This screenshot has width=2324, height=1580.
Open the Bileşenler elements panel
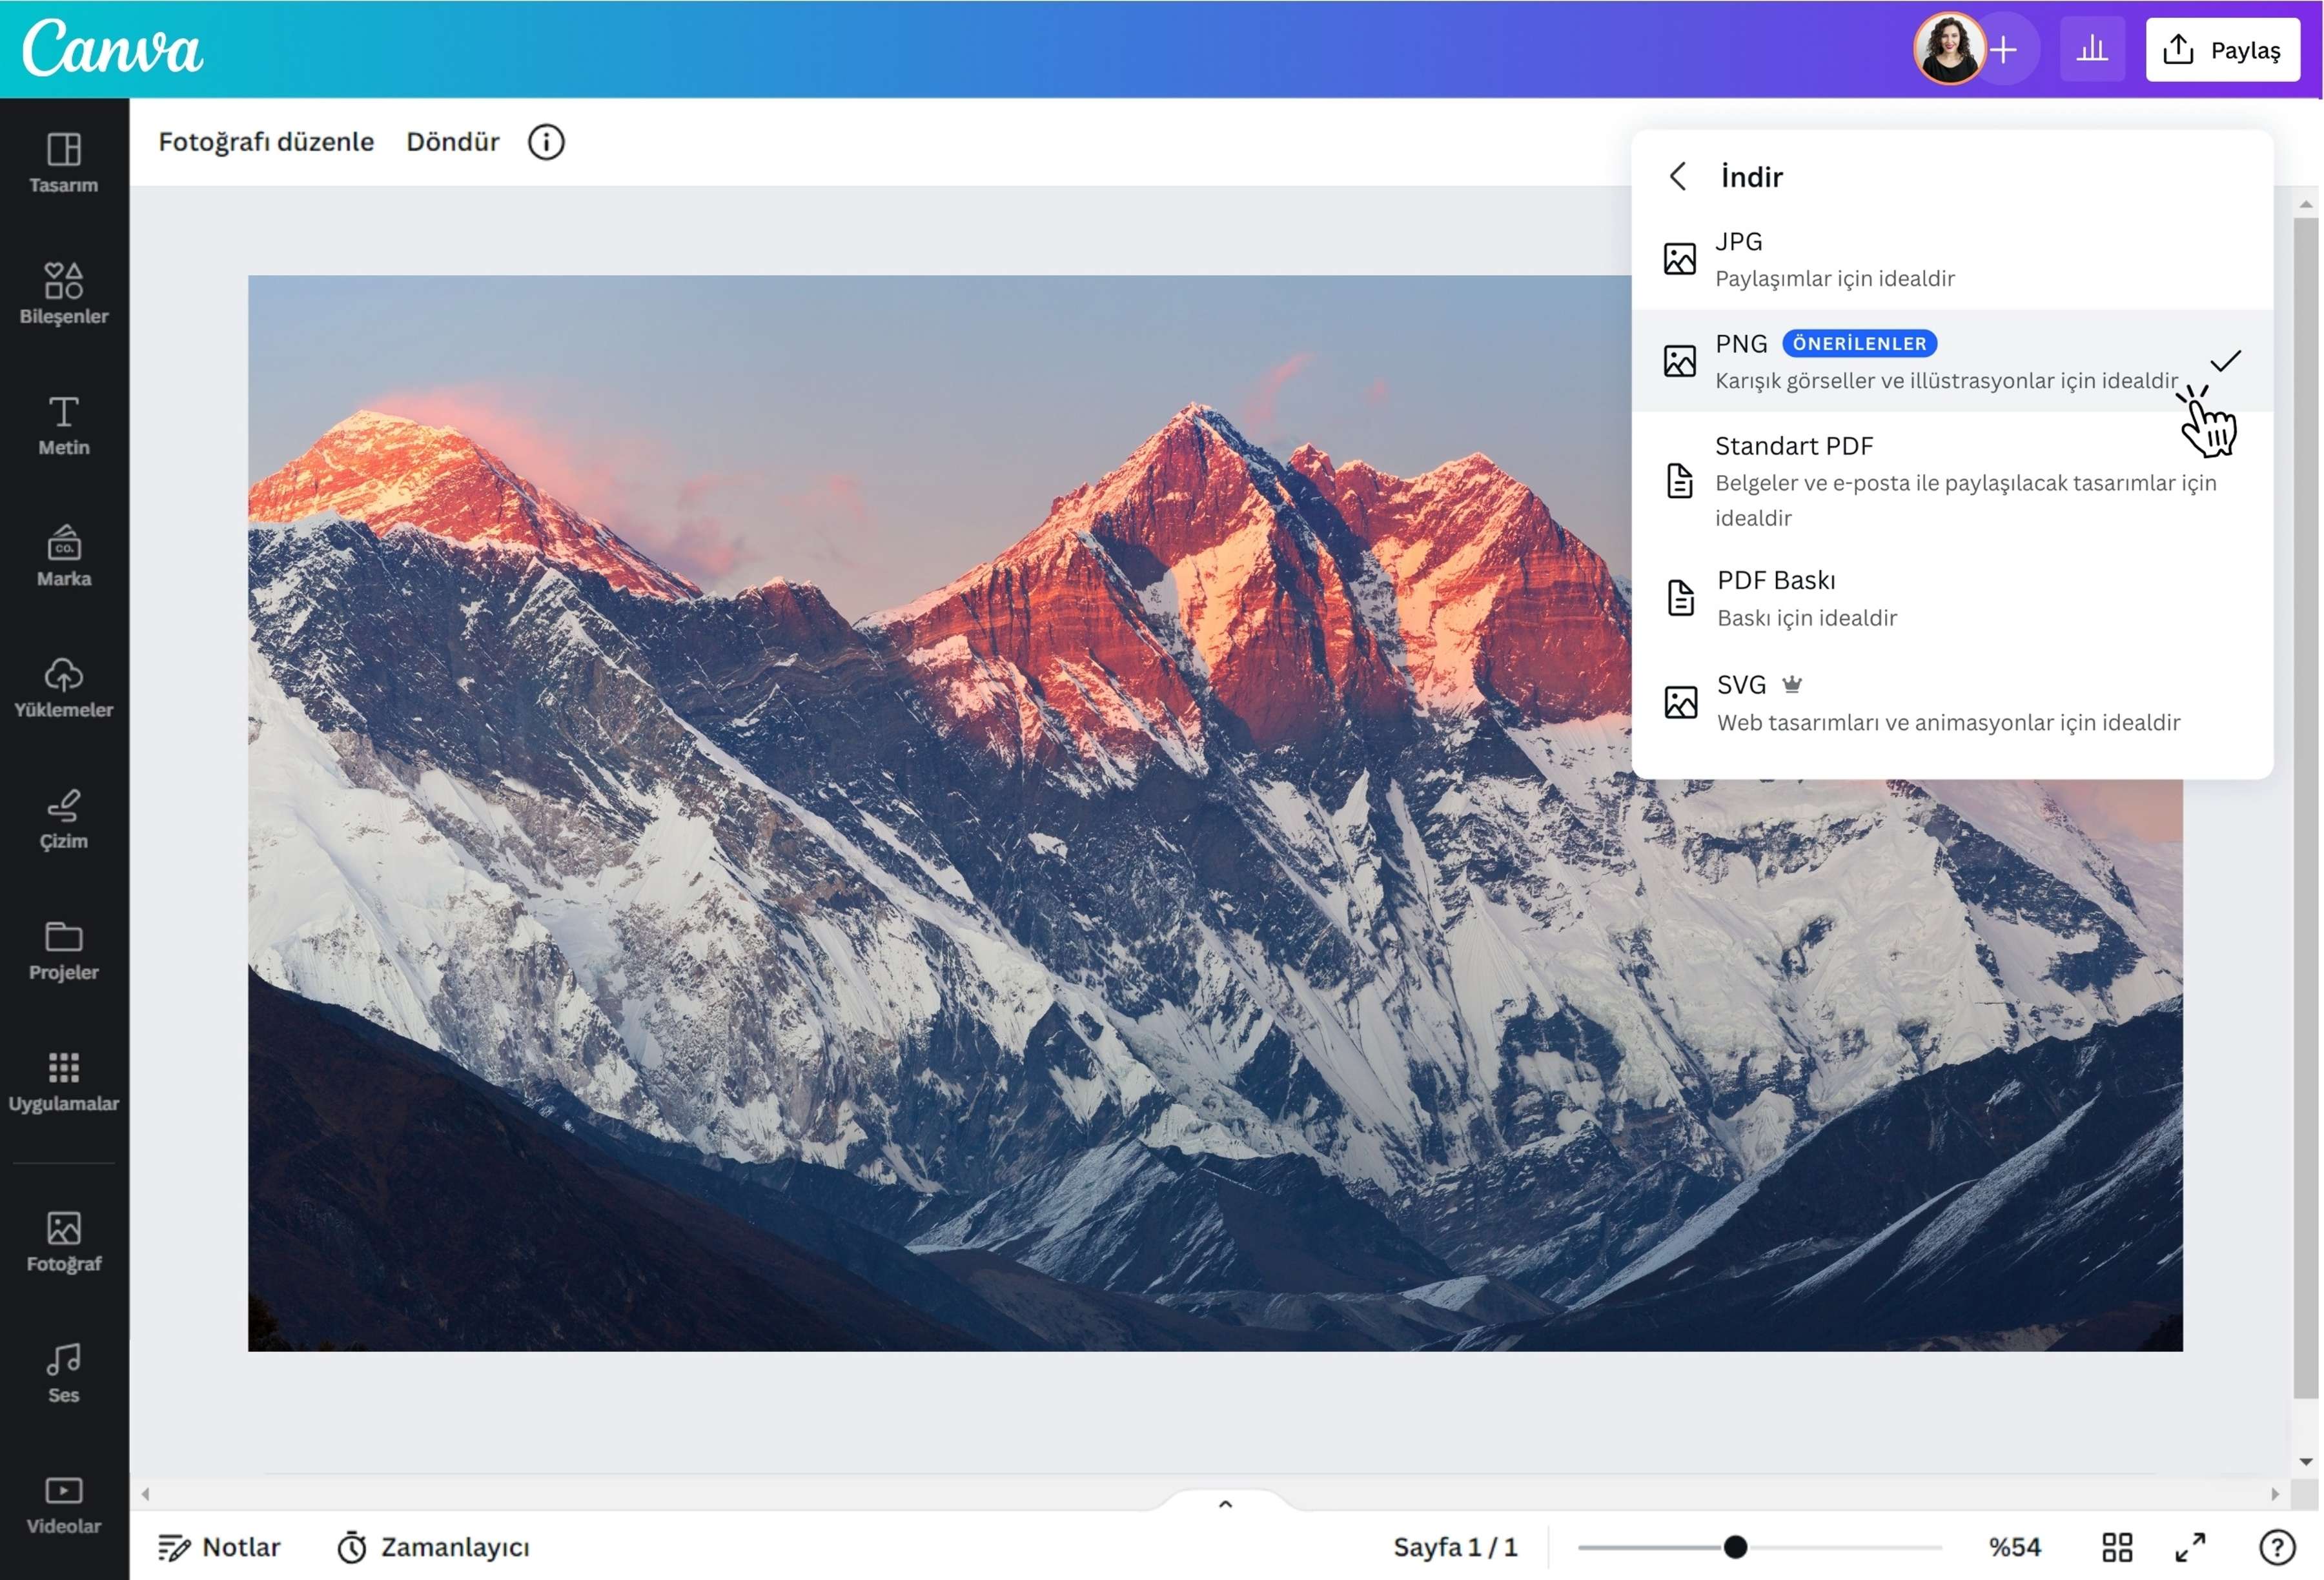[64, 293]
